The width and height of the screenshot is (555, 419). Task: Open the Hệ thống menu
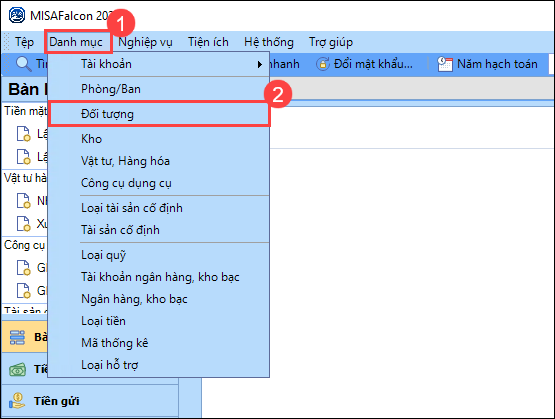tap(269, 42)
